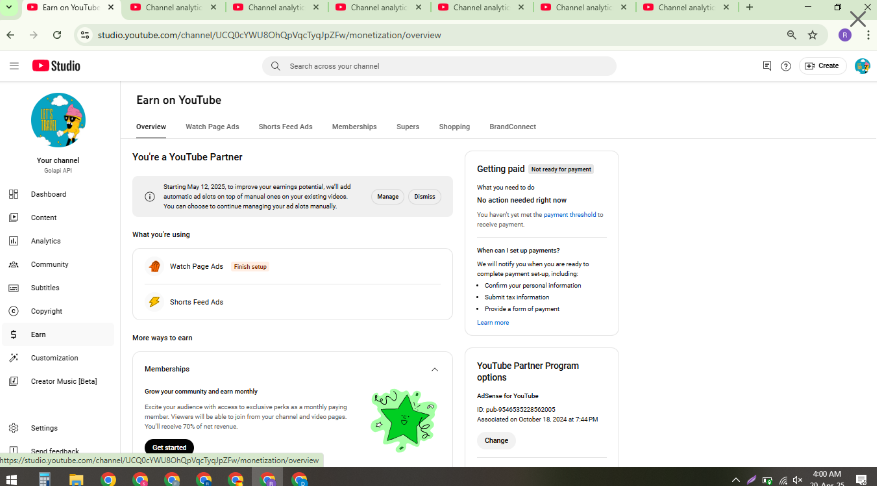
Task: Open Chrome three-dot menu
Action: tap(867, 35)
